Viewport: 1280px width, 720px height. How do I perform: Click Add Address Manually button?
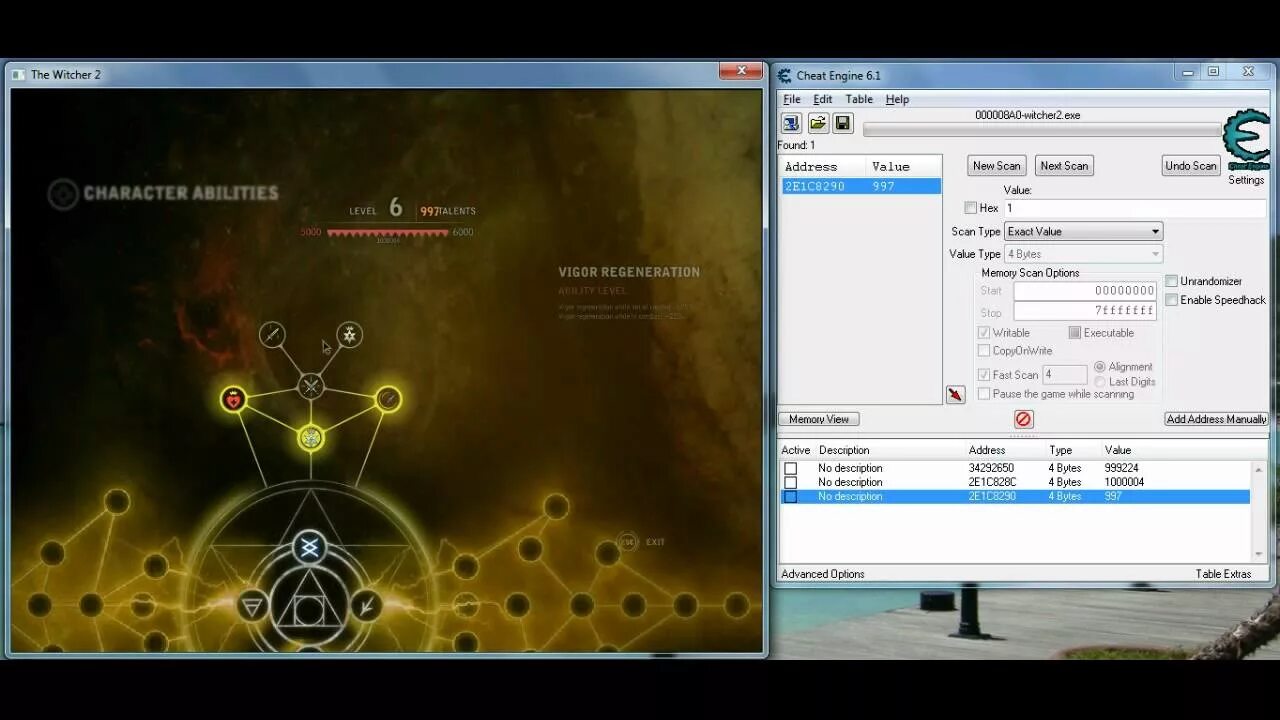click(1216, 419)
